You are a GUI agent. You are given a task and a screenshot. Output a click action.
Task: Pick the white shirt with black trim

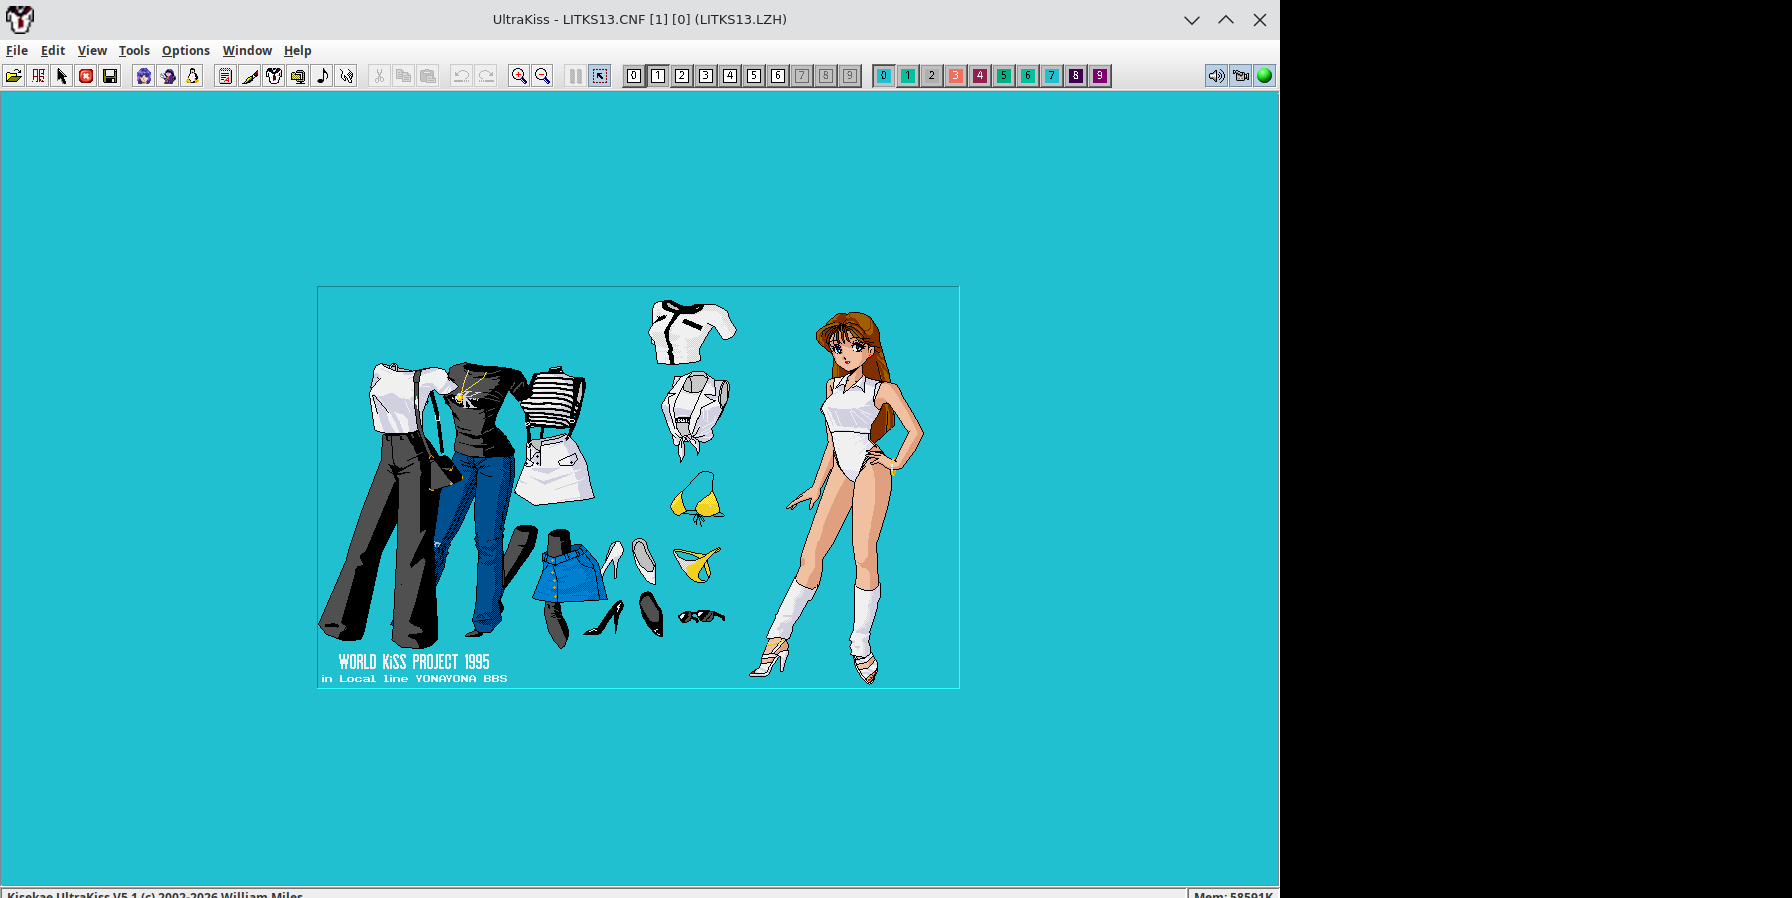coord(691,332)
